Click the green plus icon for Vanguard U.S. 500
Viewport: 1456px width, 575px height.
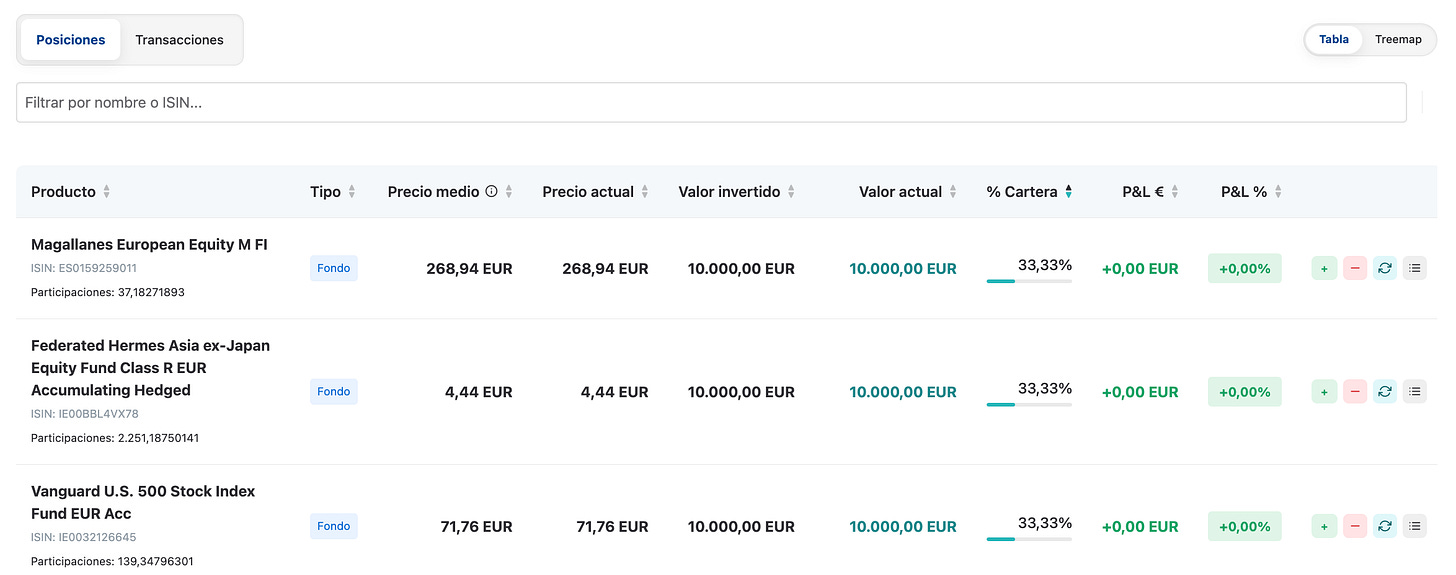pyautogui.click(x=1324, y=526)
